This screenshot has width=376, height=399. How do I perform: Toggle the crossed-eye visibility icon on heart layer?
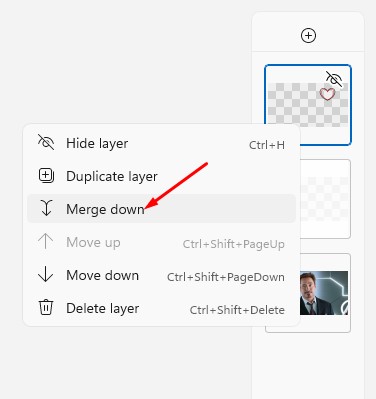(334, 79)
